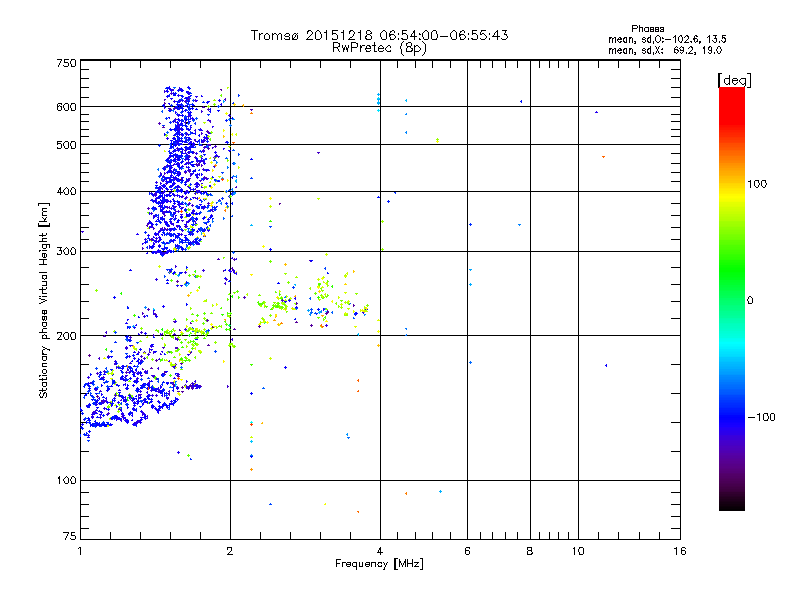The height and width of the screenshot is (600, 800).
Task: Click the '[deg]' colorbar unit label
Action: (734, 80)
